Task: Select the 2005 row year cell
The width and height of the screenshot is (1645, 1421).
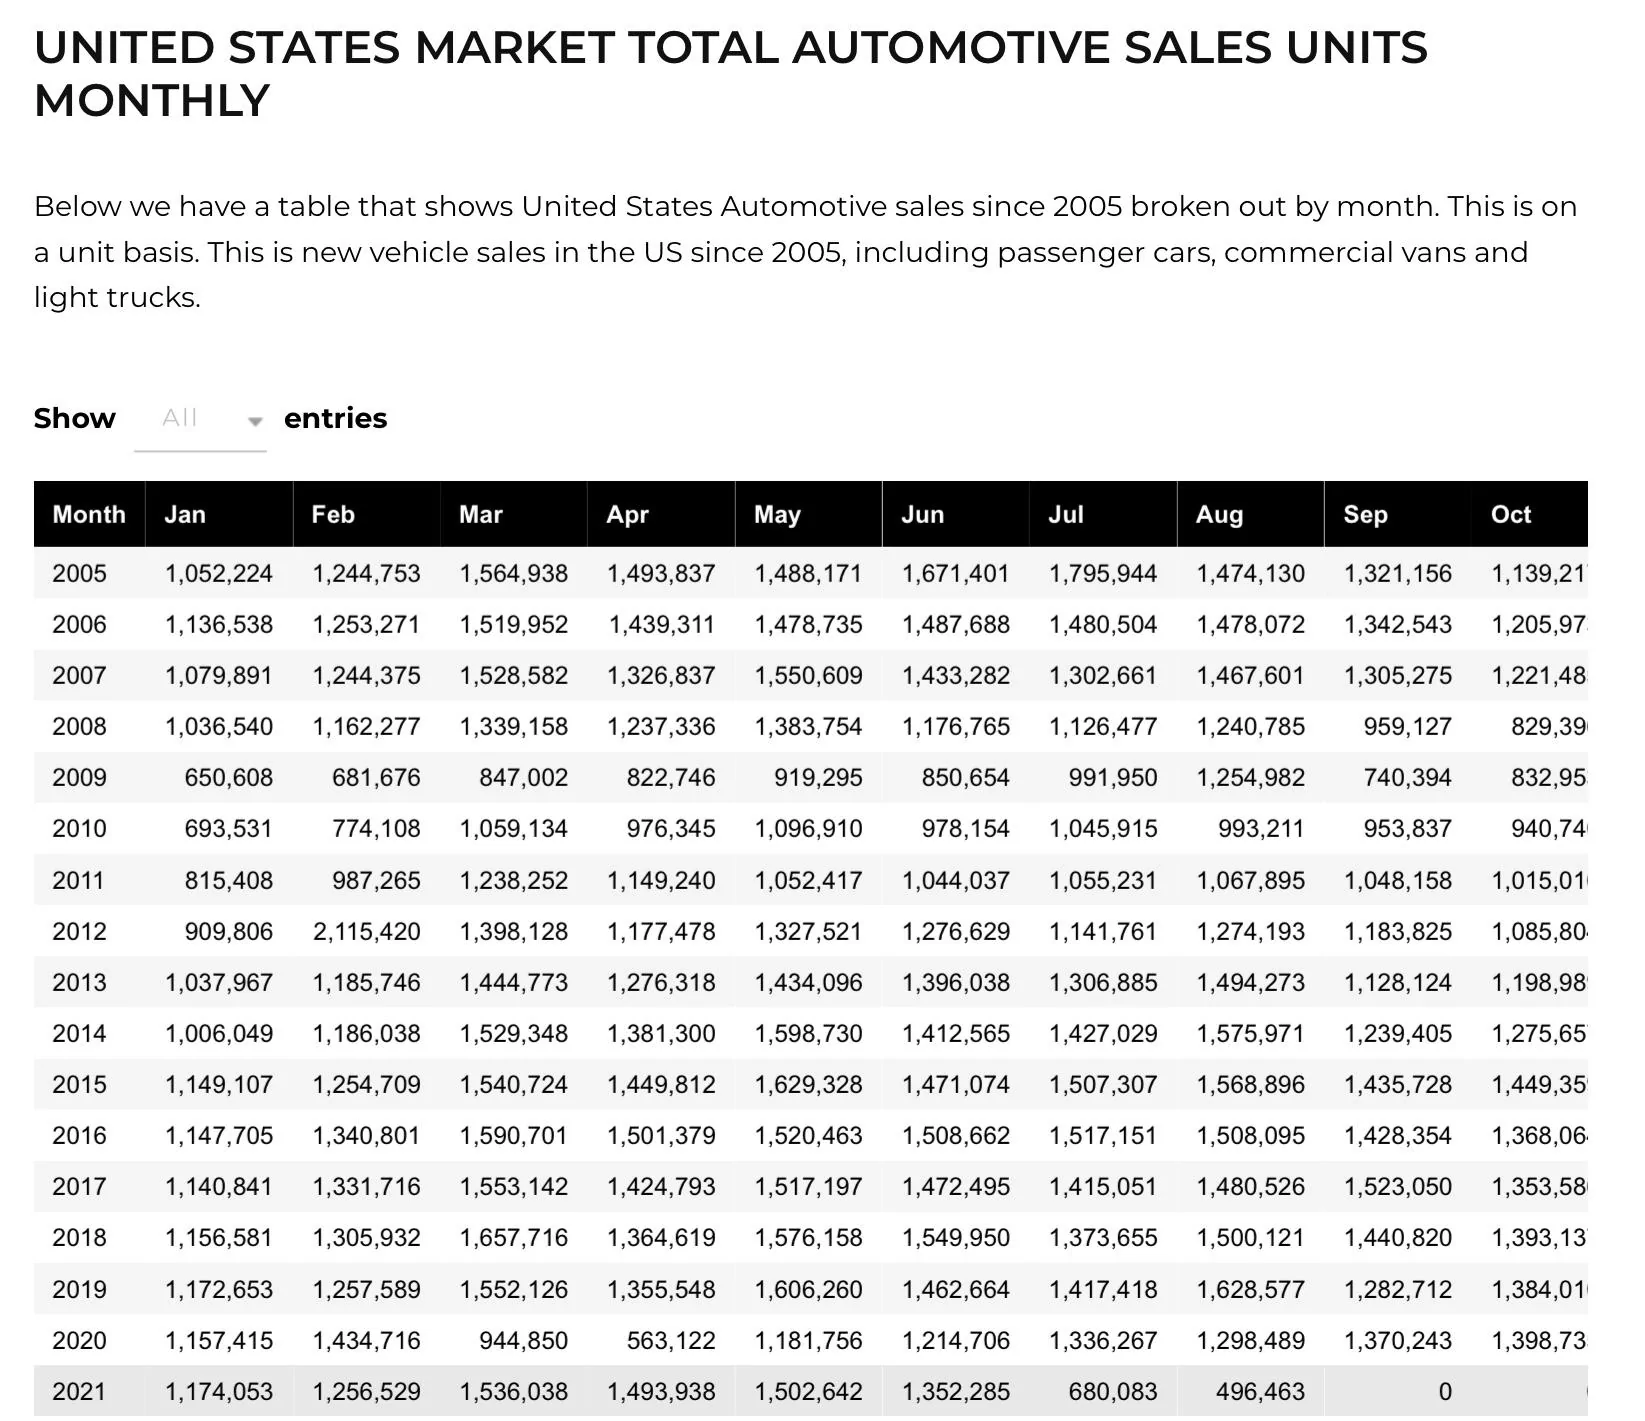Action: pyautogui.click(x=79, y=574)
